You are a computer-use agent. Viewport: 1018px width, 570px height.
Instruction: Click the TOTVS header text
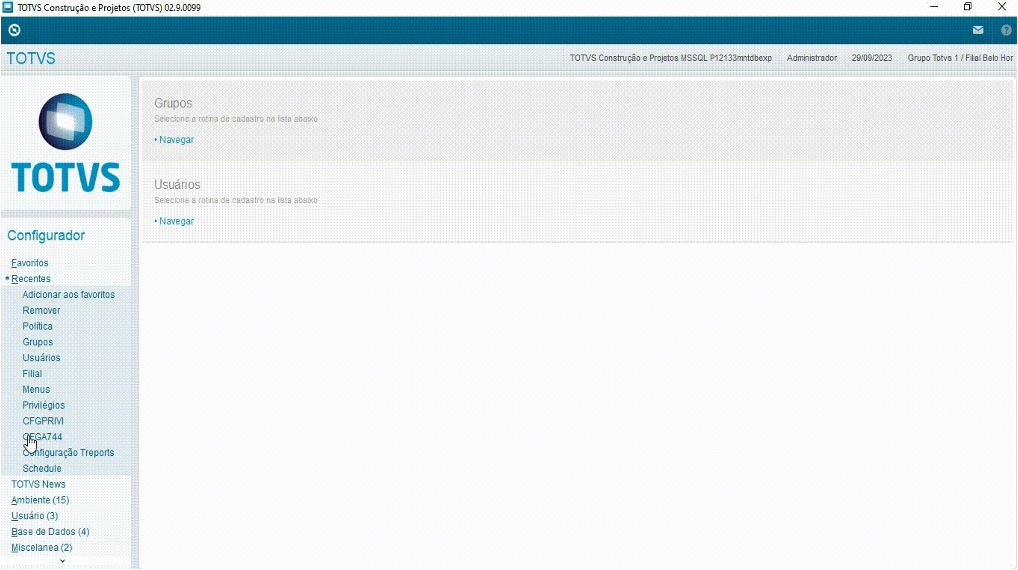[31, 58]
